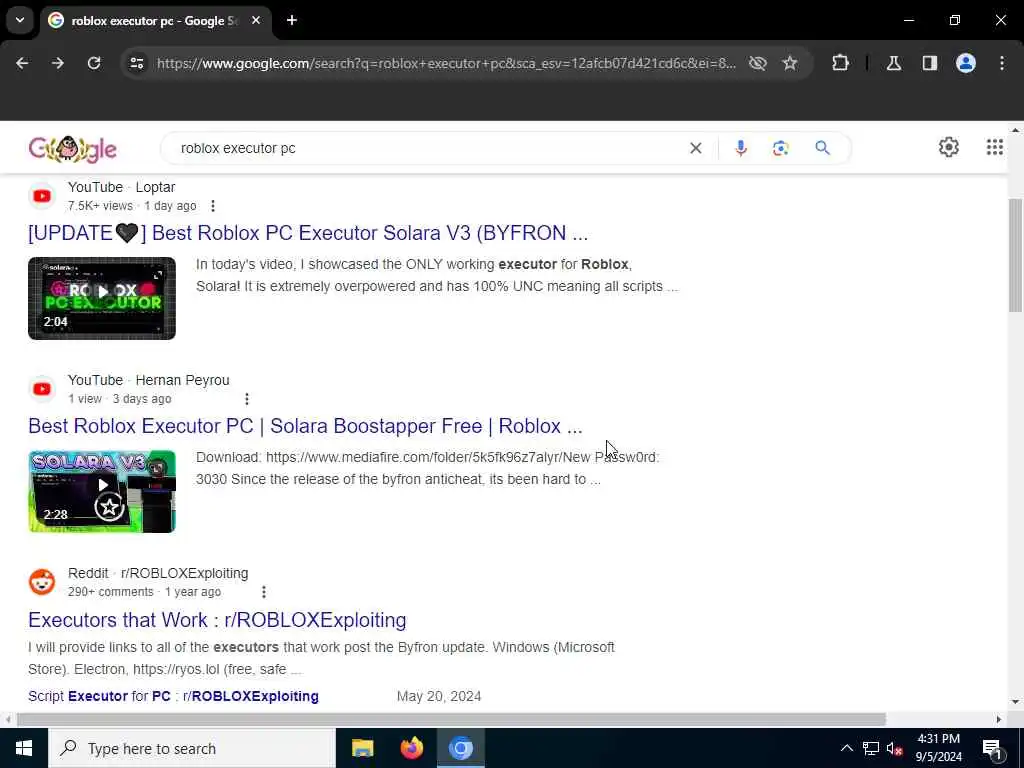The width and height of the screenshot is (1024, 768).
Task: Toggle the browser side panel
Action: pyautogui.click(x=930, y=63)
